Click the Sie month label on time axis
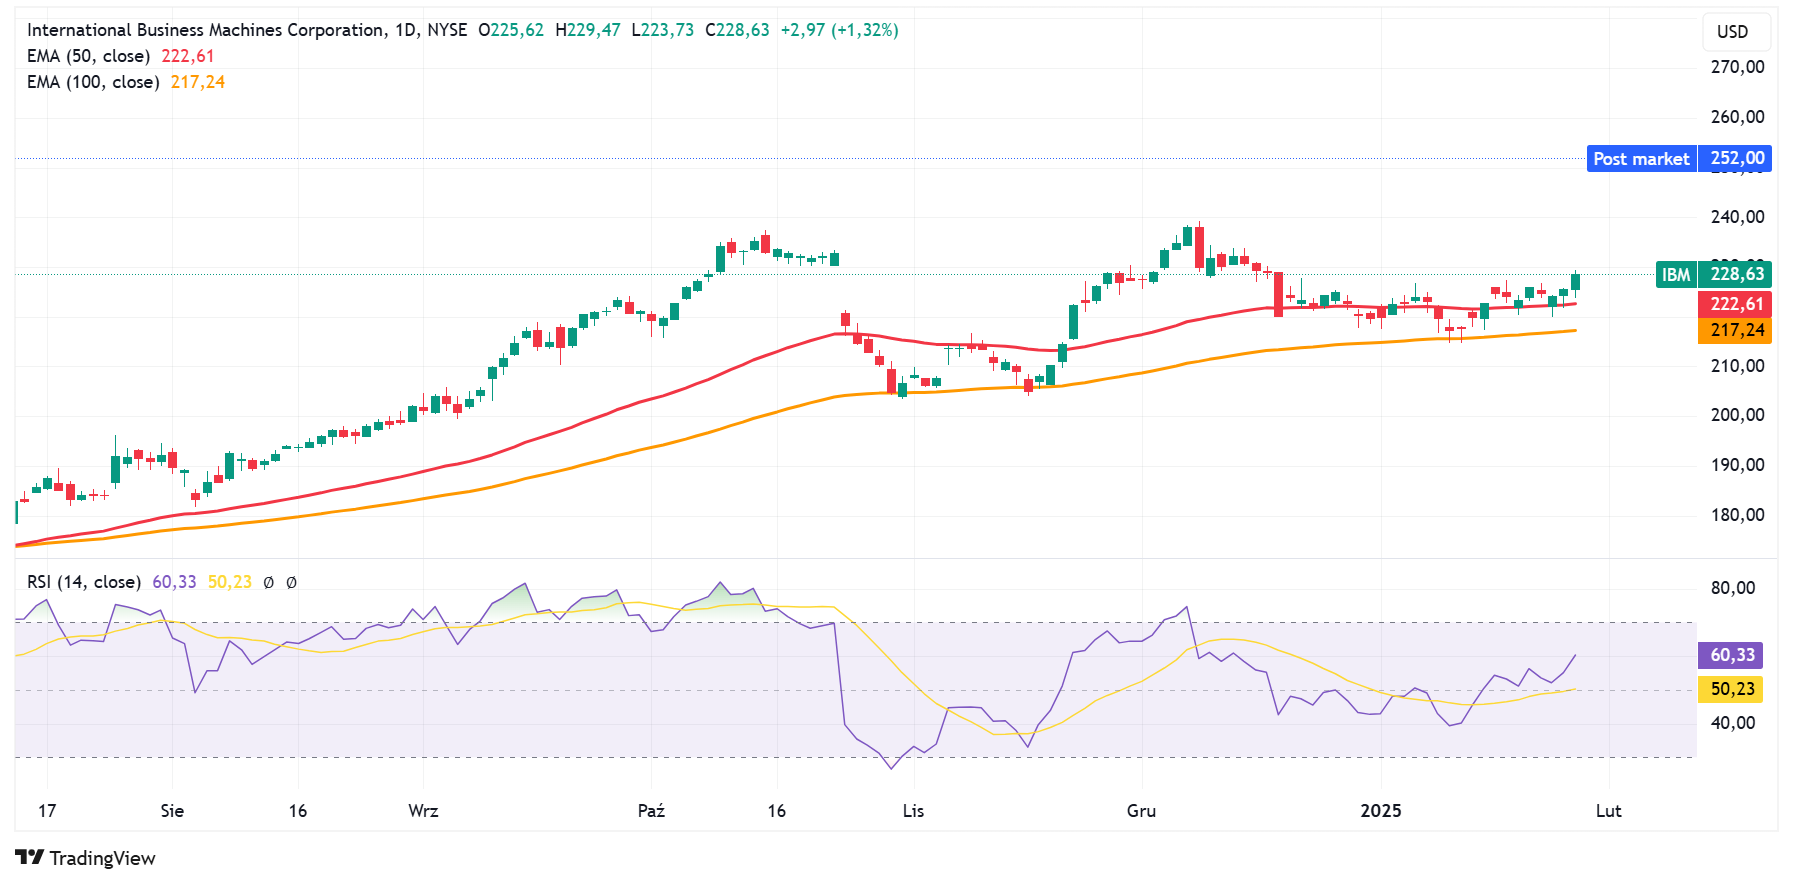 point(172,811)
